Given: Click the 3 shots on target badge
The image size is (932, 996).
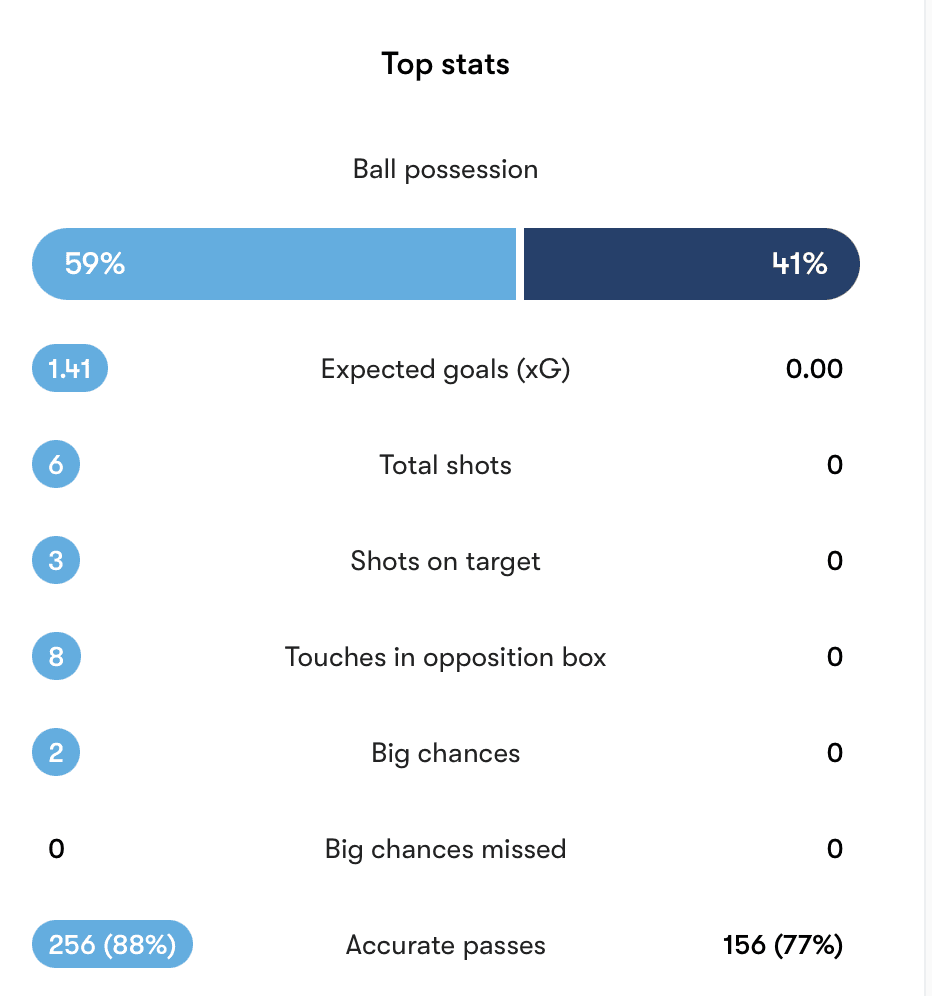Looking at the screenshot, I should [56, 560].
